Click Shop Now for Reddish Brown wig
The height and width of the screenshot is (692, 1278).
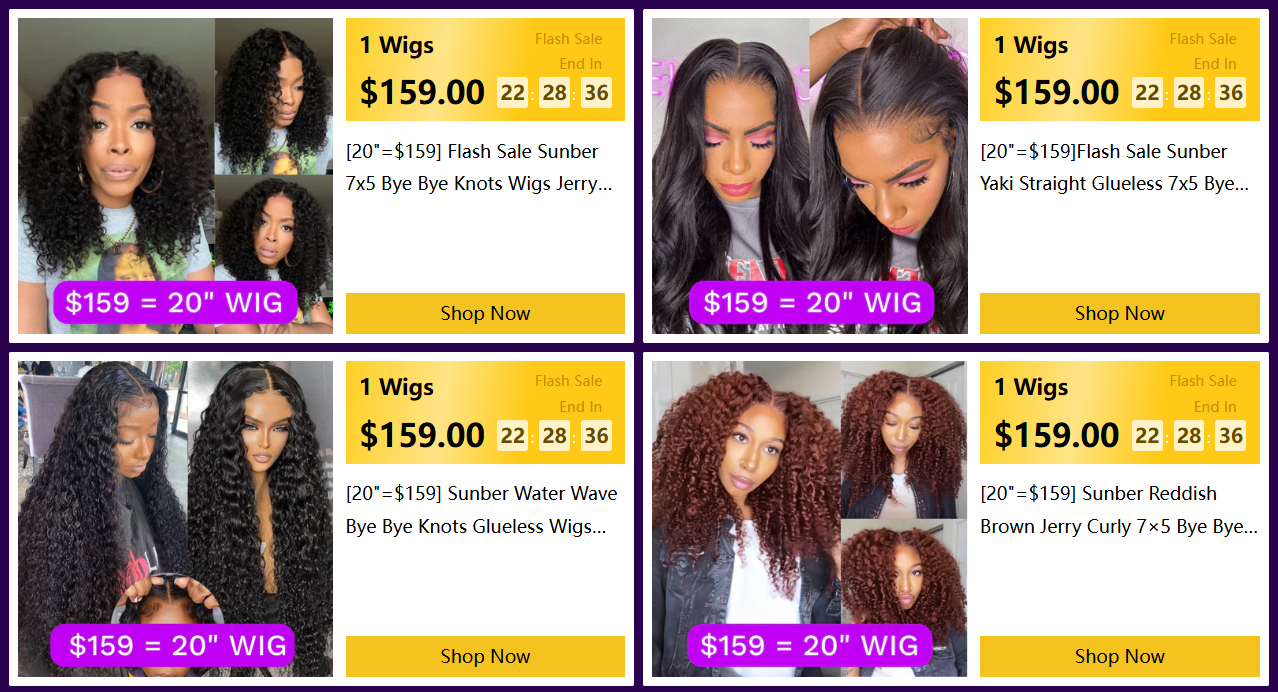pos(1119,656)
